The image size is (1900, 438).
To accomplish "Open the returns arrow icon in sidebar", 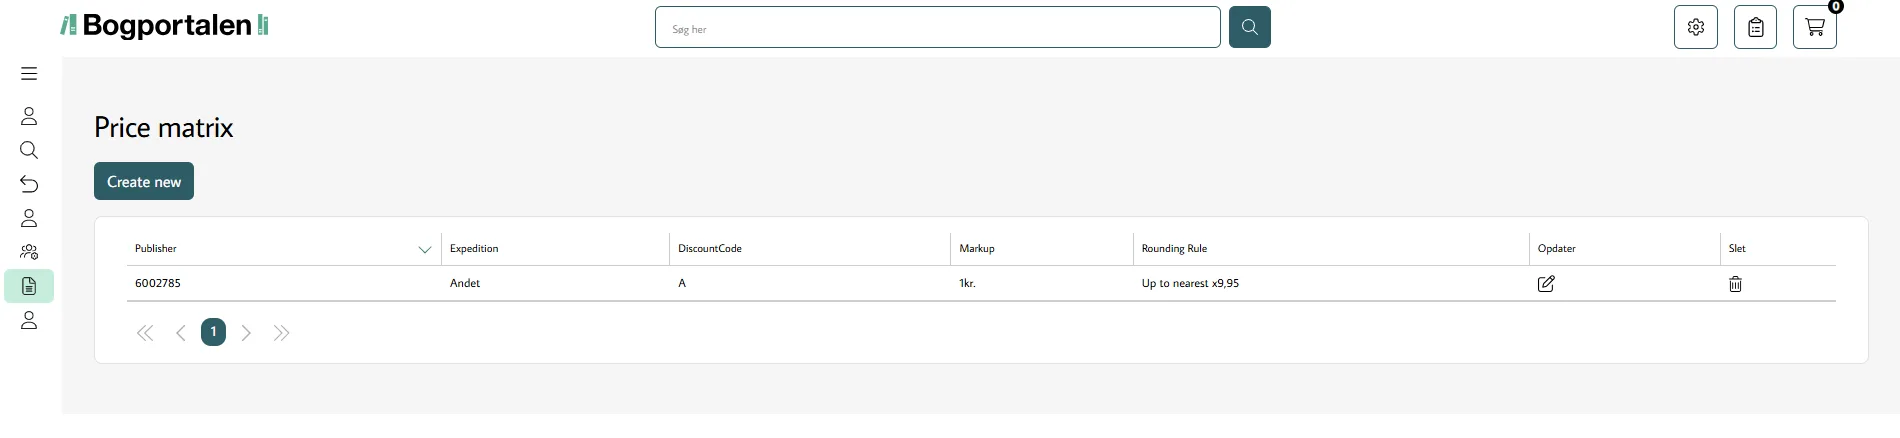I will pos(29,184).
